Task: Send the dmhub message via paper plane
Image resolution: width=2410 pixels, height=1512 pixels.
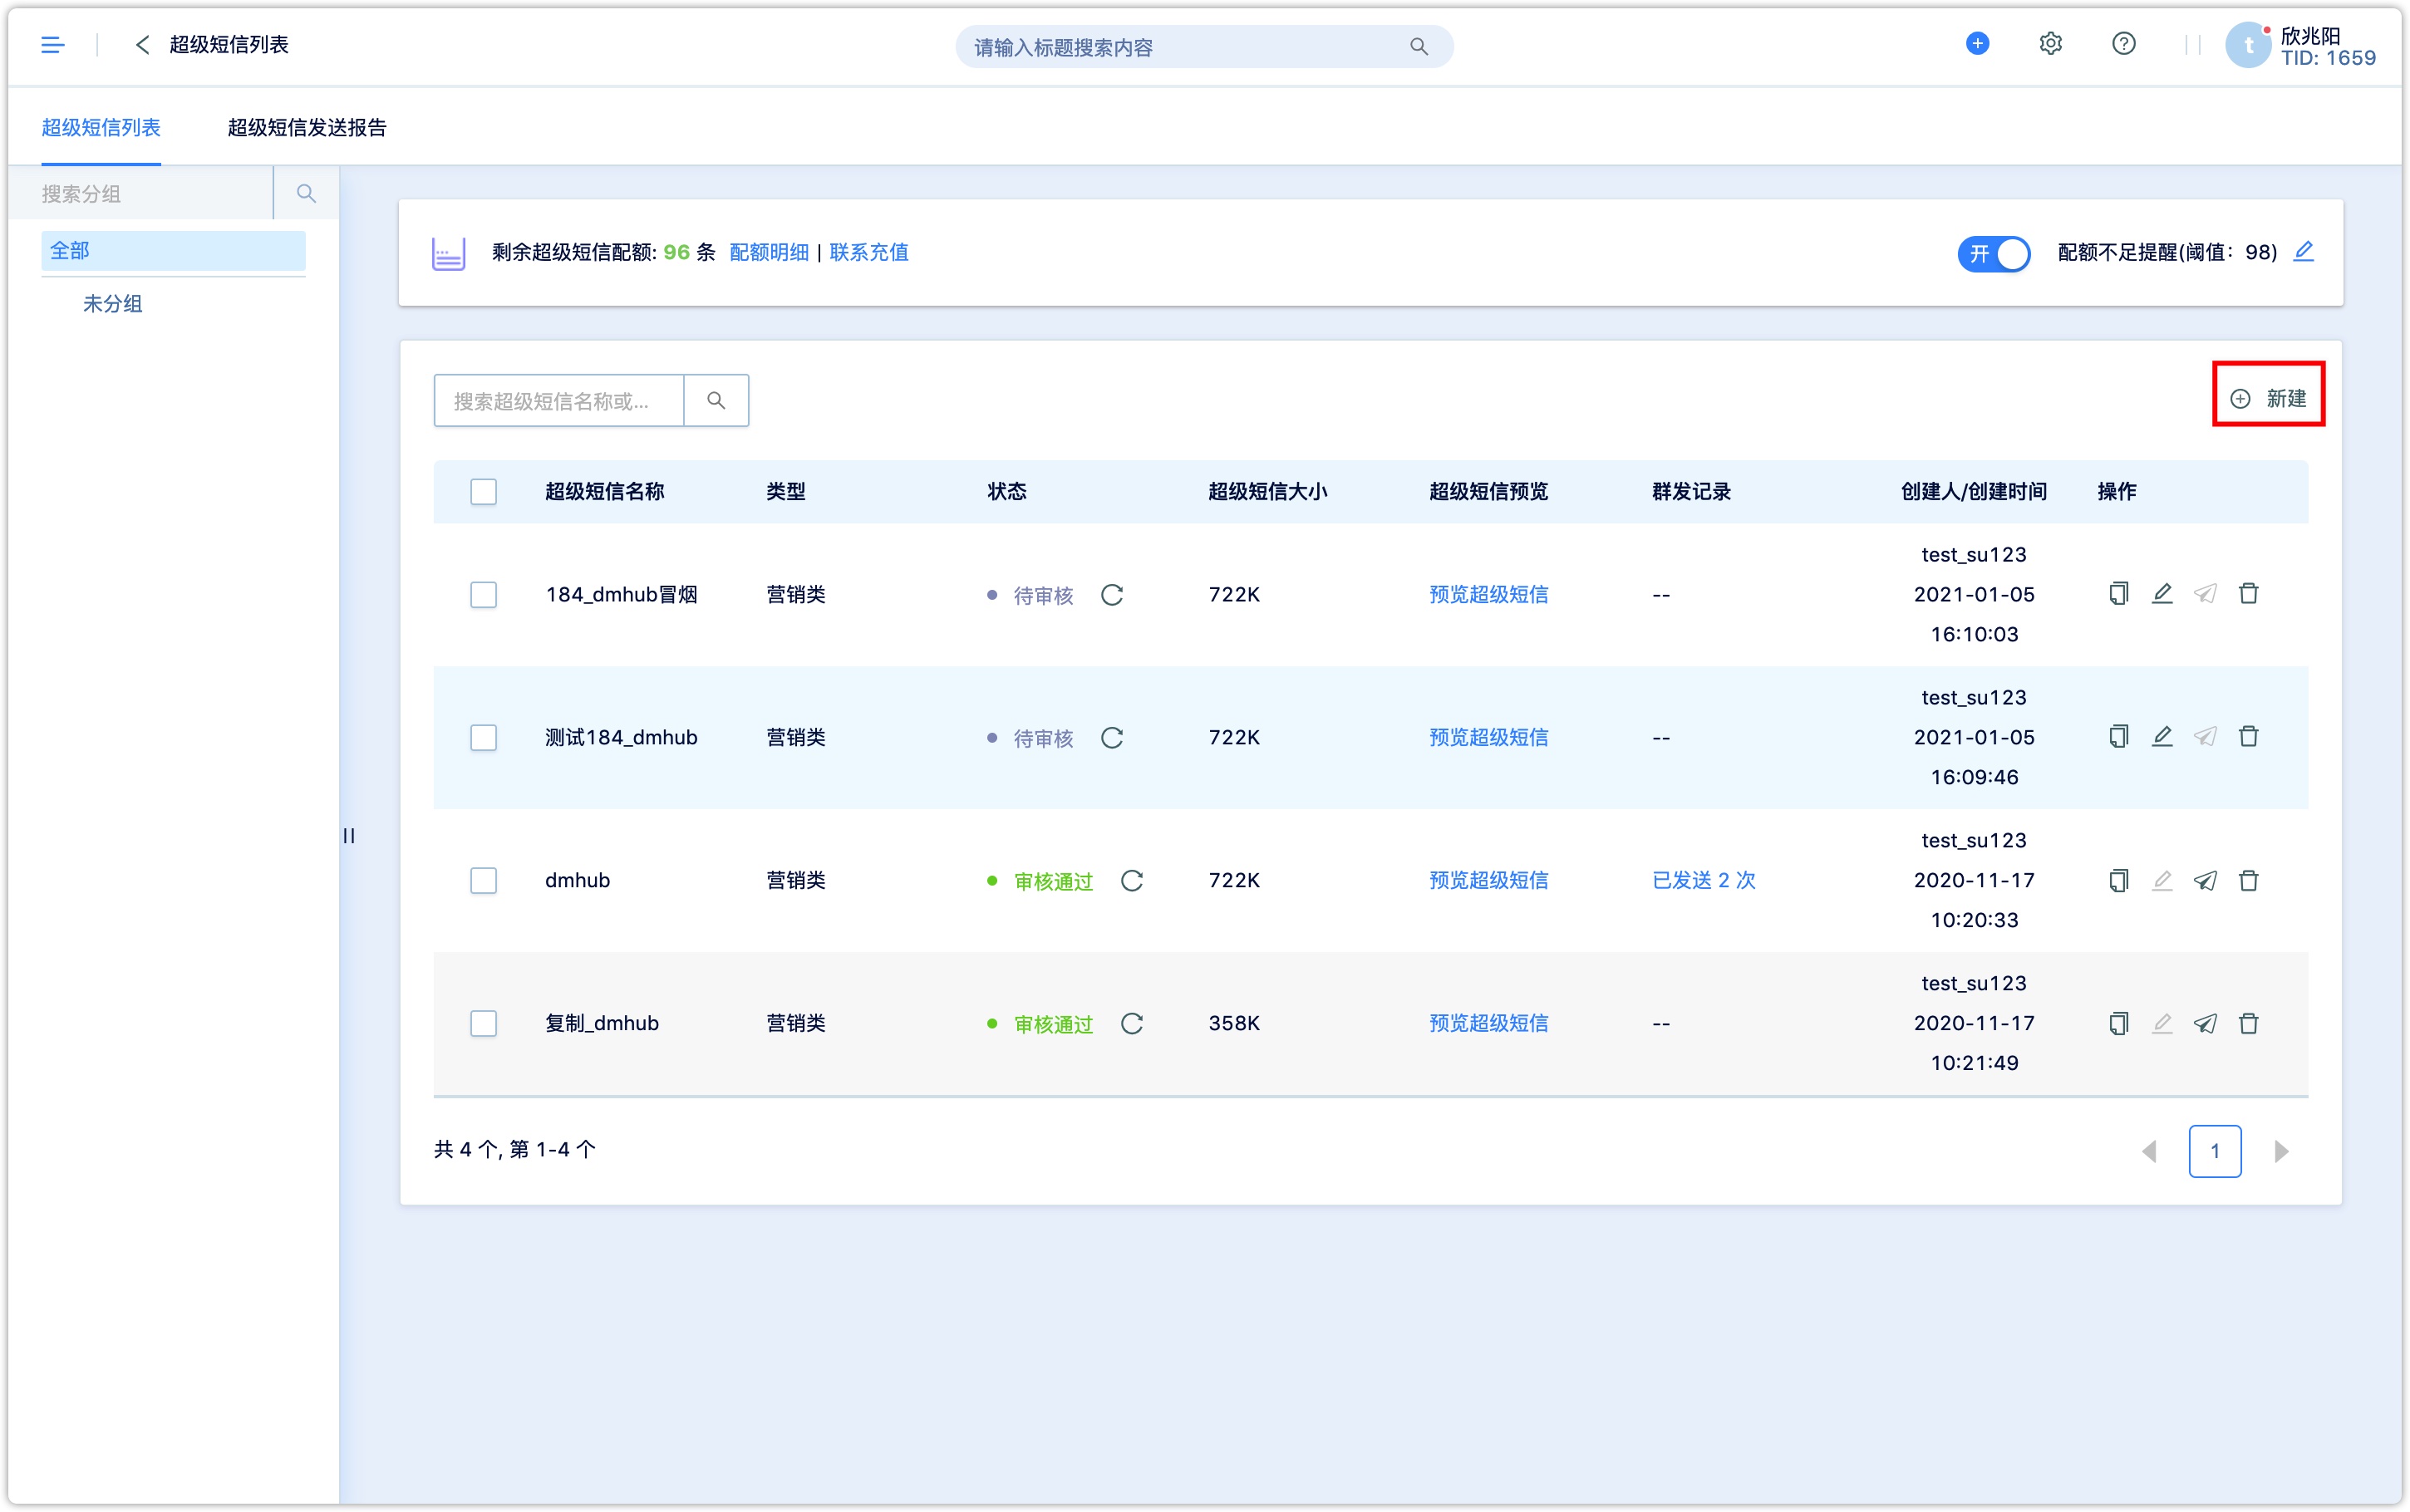Action: point(2205,880)
